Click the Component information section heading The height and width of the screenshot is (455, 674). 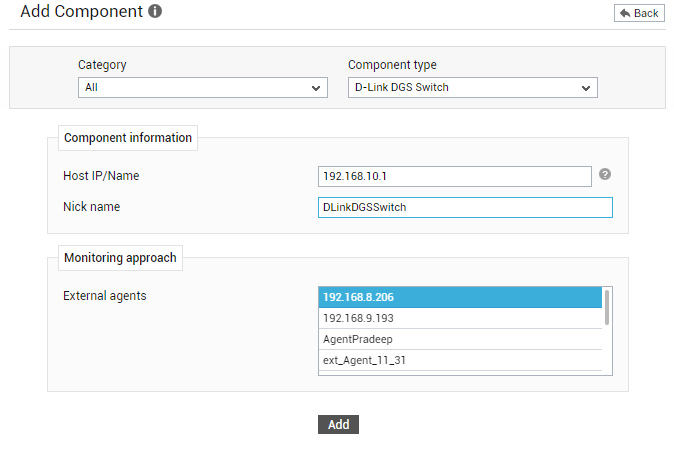point(128,138)
